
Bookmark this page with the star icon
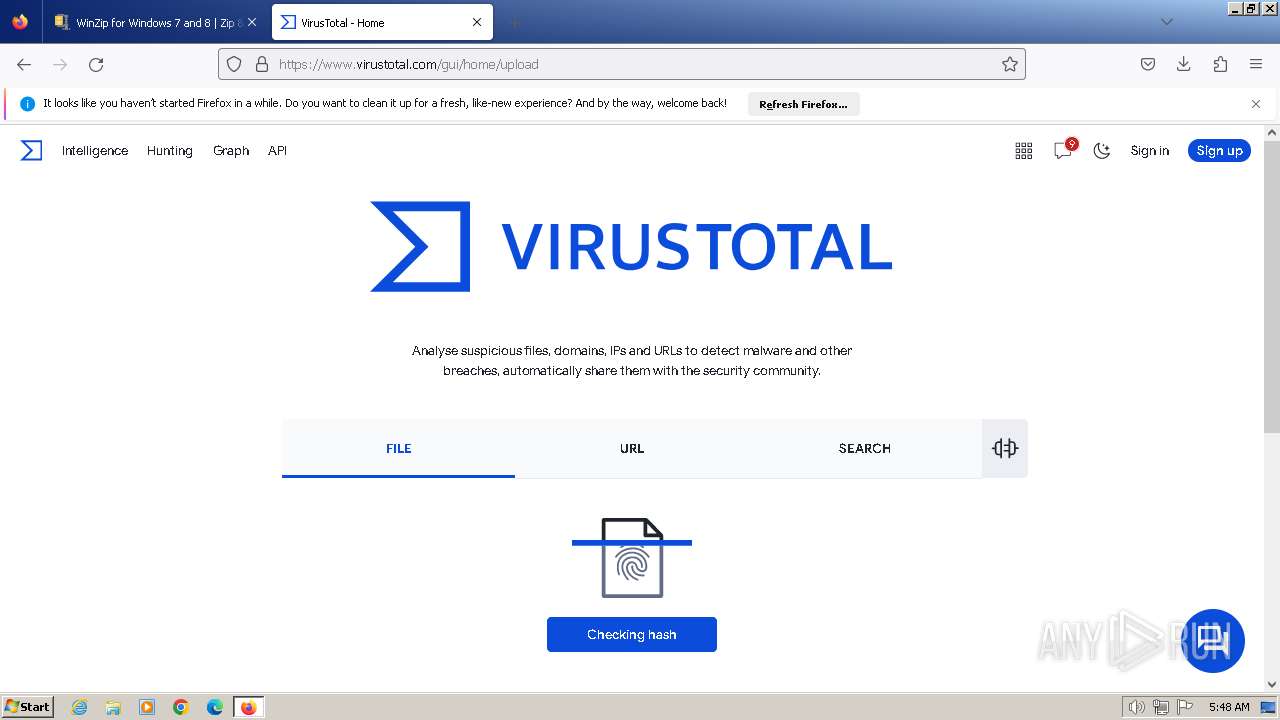point(1010,64)
